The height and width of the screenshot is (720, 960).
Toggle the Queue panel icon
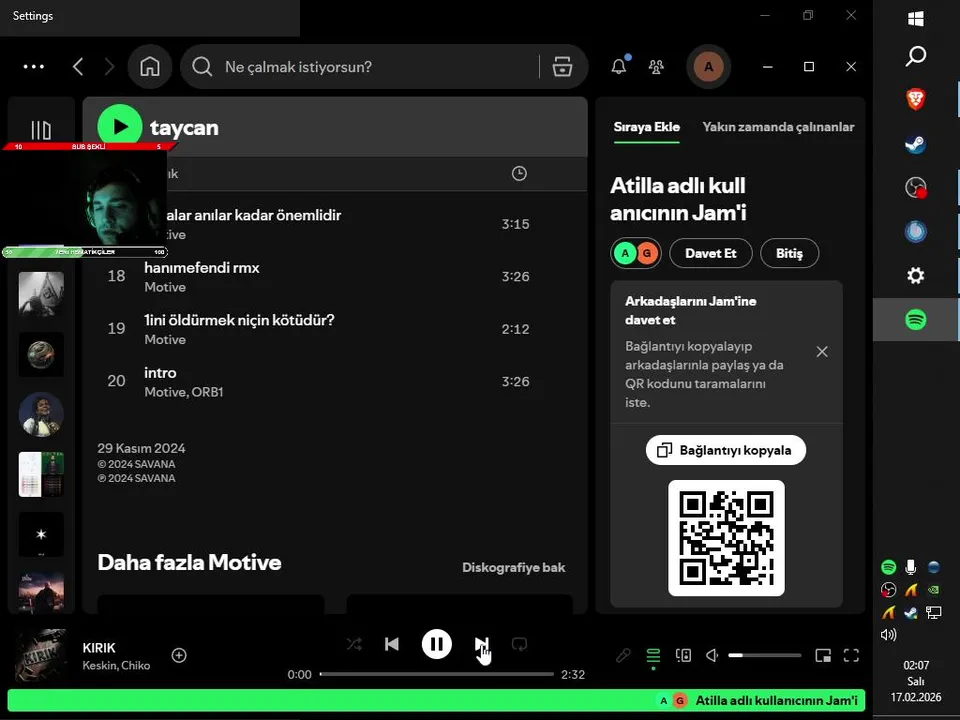653,656
